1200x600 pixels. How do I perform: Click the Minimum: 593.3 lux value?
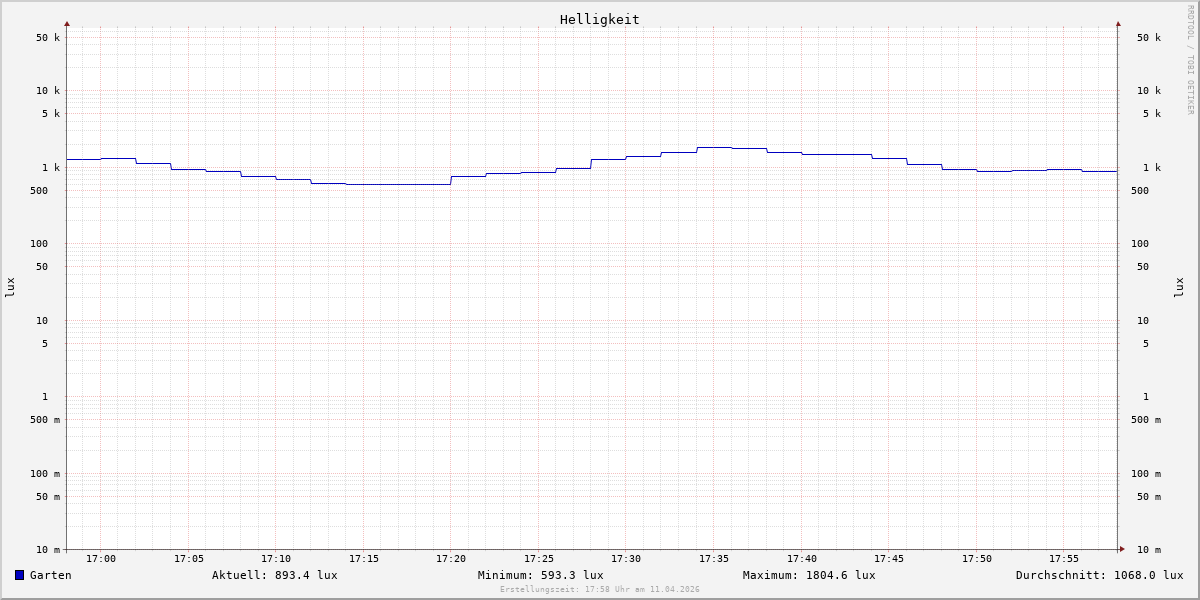(x=540, y=575)
